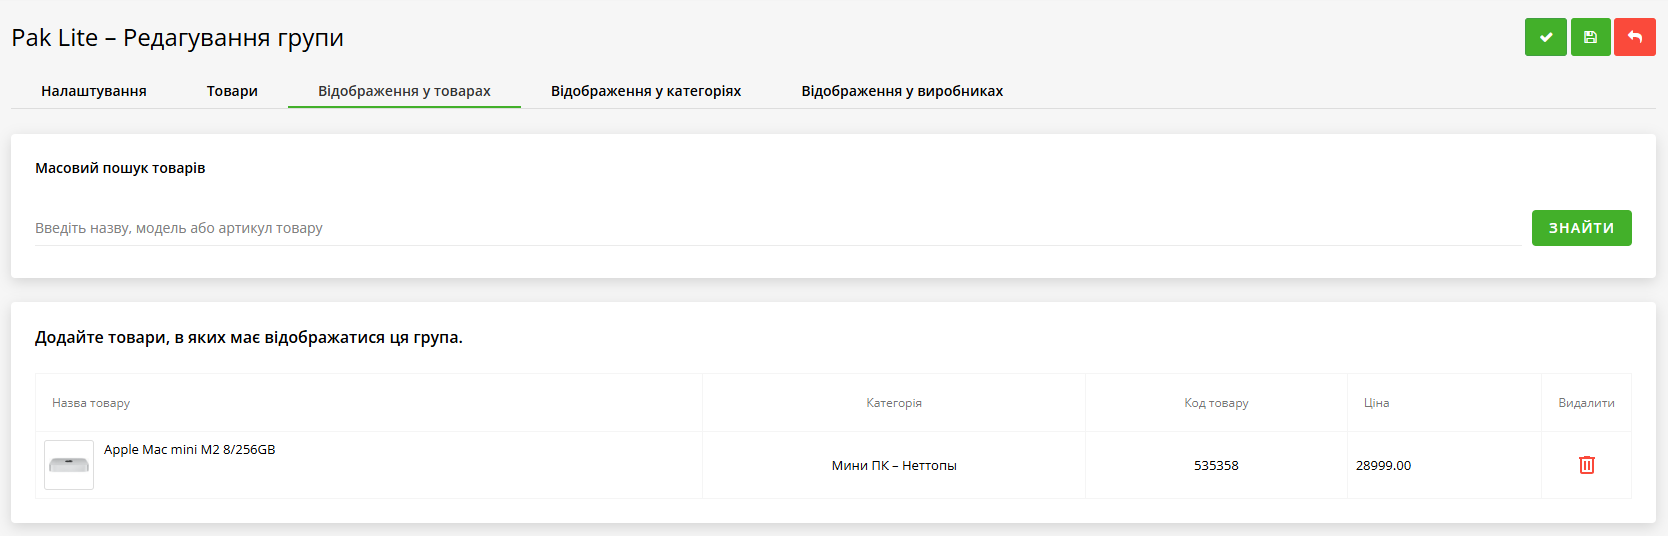This screenshot has width=1668, height=536.
Task: Open the Налаштування tab
Action: click(x=94, y=91)
